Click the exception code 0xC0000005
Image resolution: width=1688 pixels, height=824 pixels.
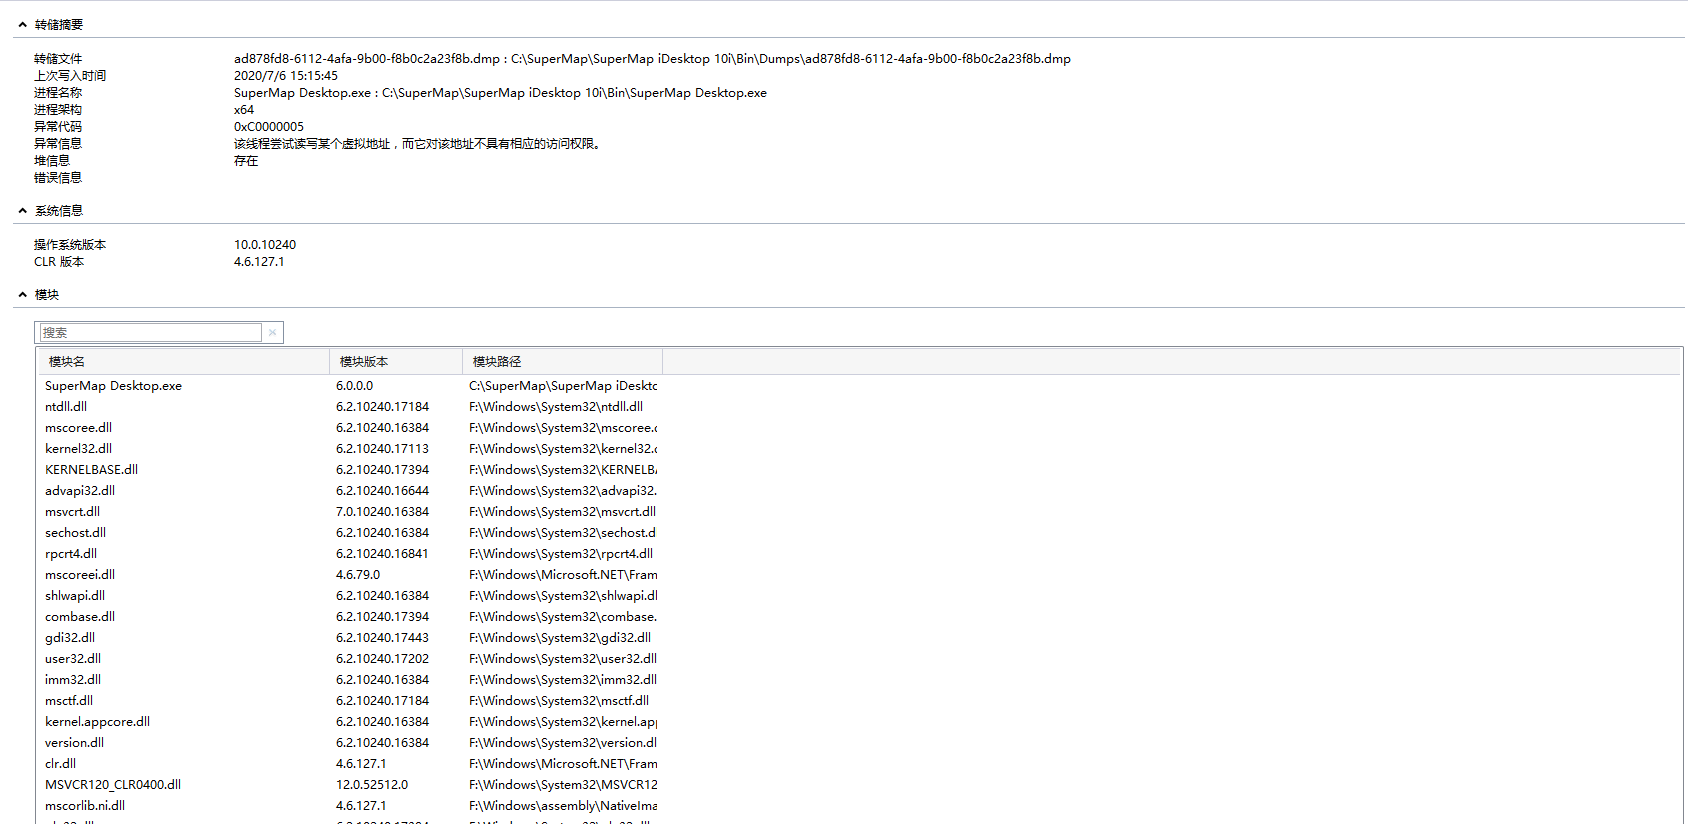tap(269, 127)
